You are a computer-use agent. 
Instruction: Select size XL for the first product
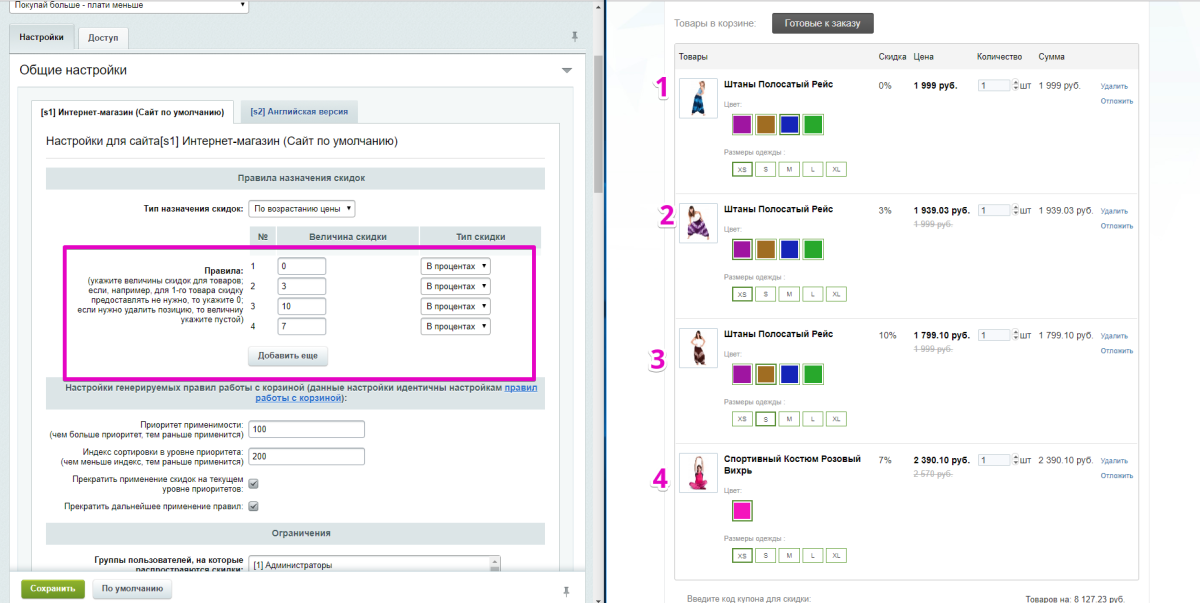point(836,169)
